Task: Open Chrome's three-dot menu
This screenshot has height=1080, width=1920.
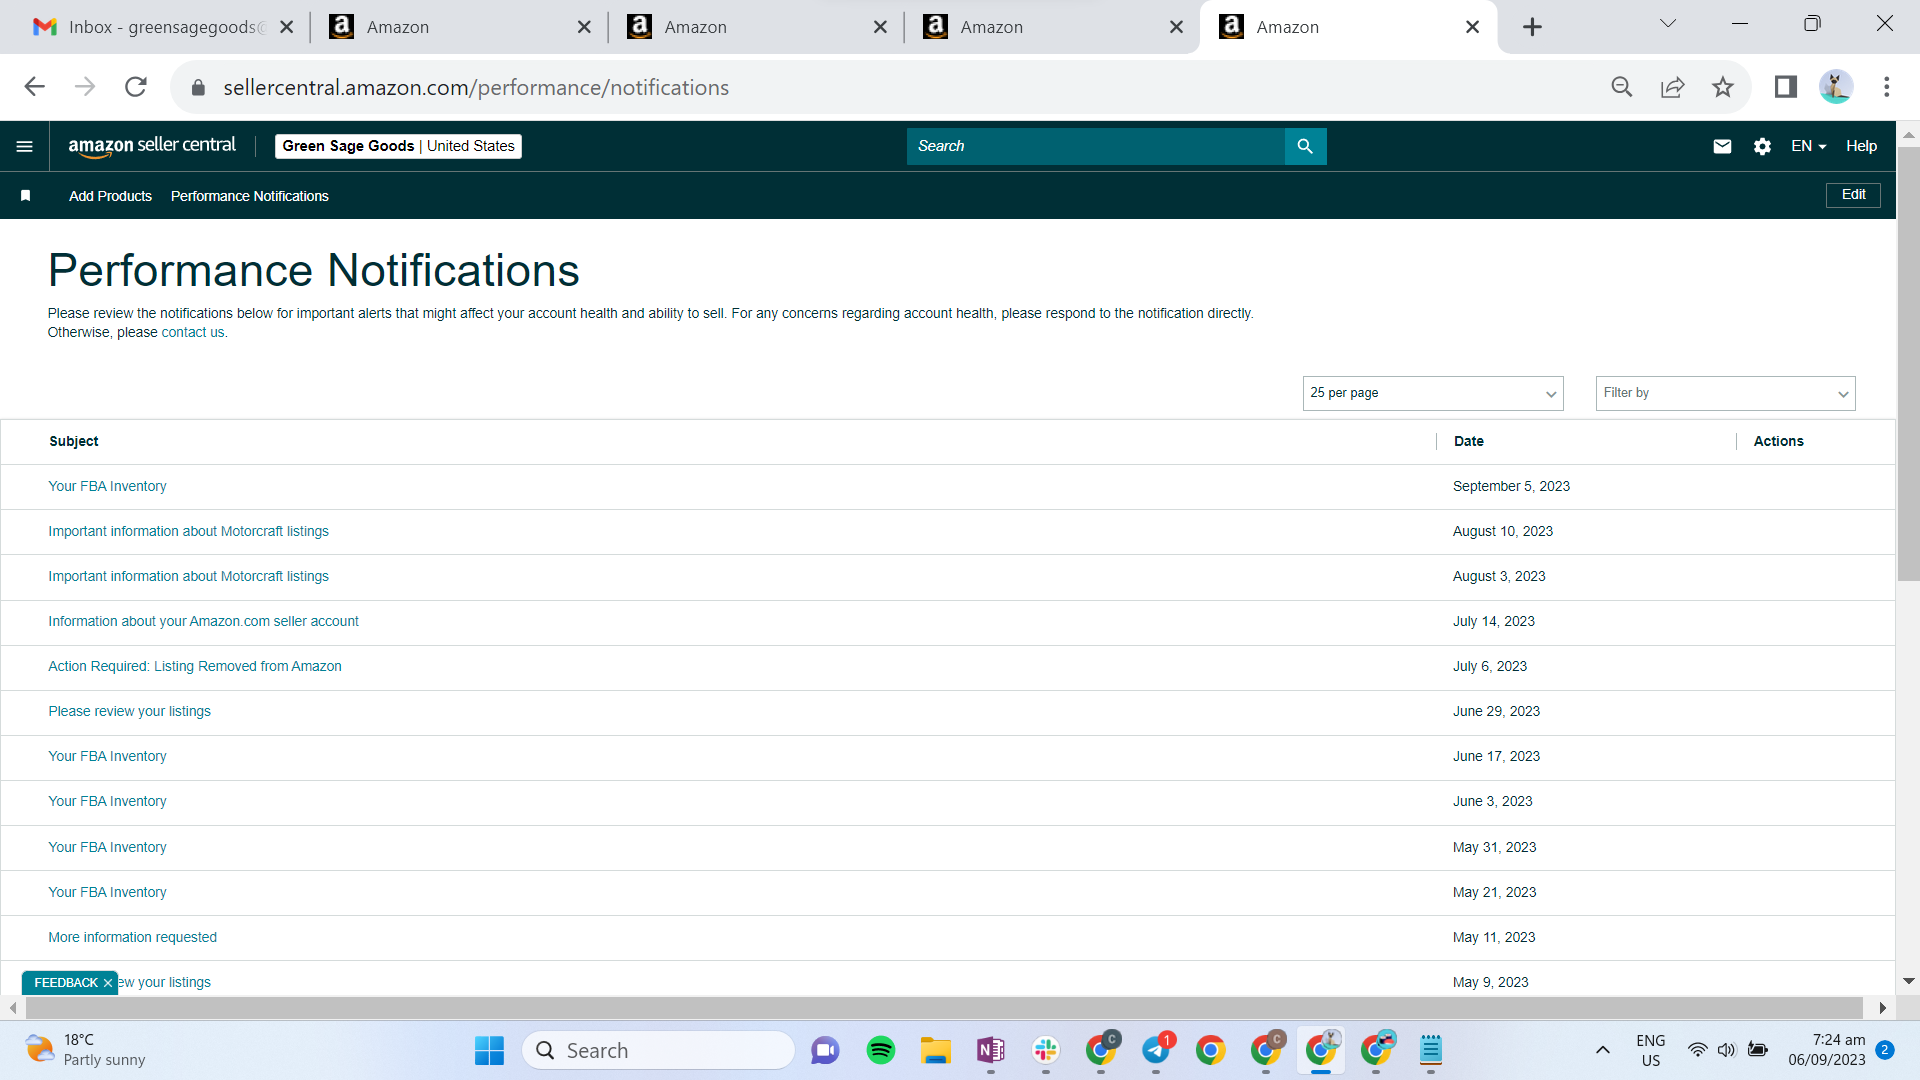Action: pyautogui.click(x=1887, y=87)
